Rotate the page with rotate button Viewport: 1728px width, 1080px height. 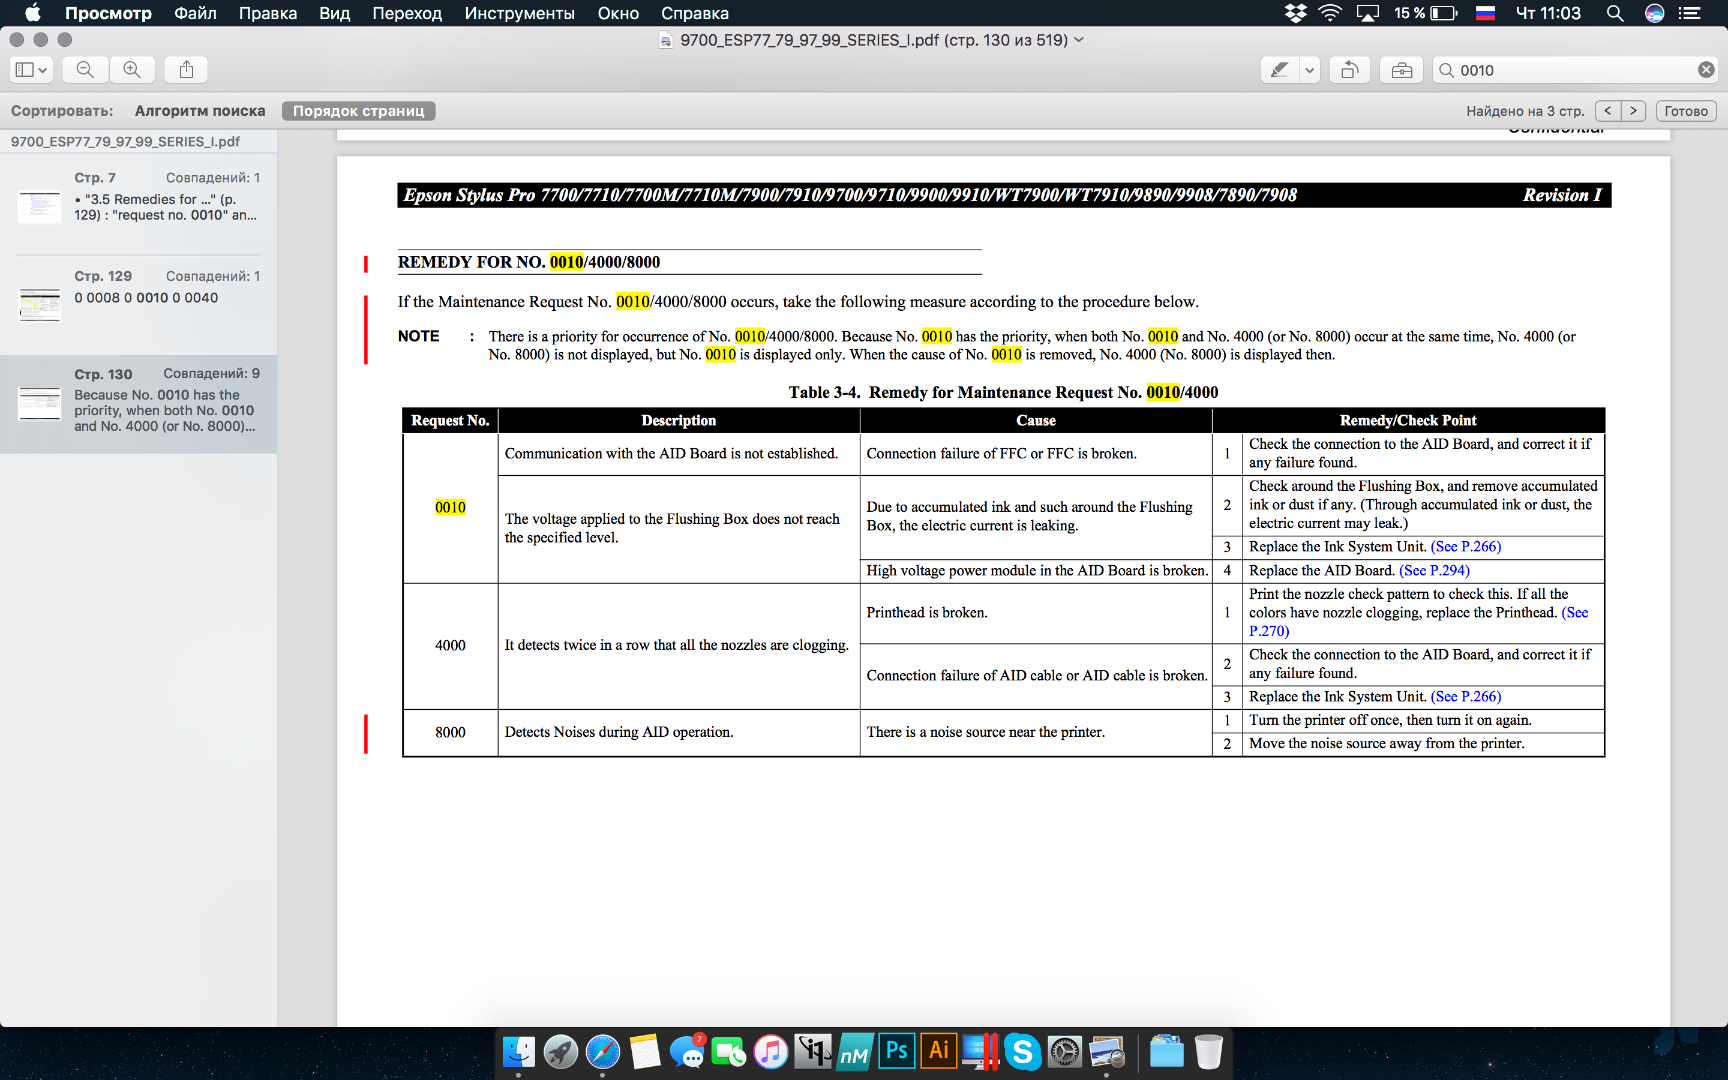click(1349, 70)
